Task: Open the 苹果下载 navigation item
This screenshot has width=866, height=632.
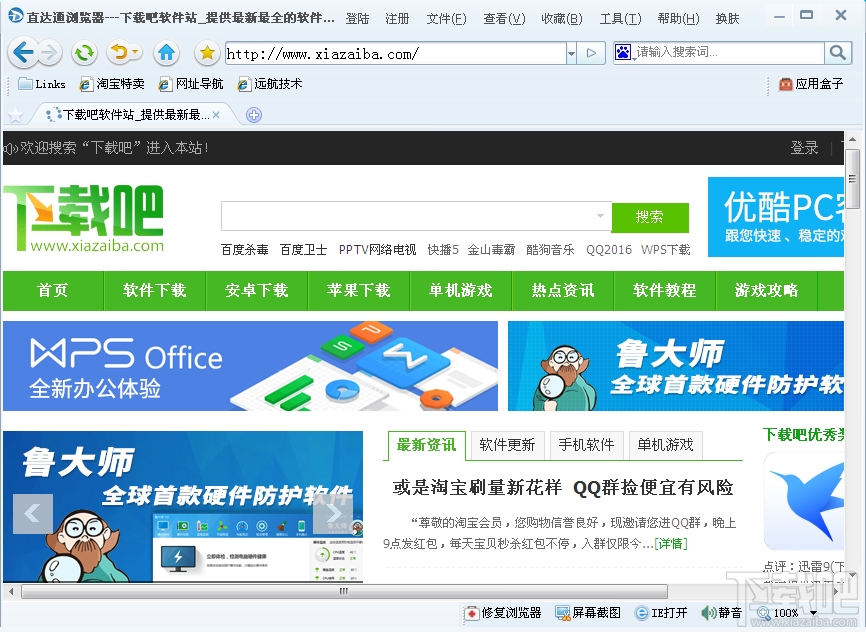Action: (x=358, y=291)
